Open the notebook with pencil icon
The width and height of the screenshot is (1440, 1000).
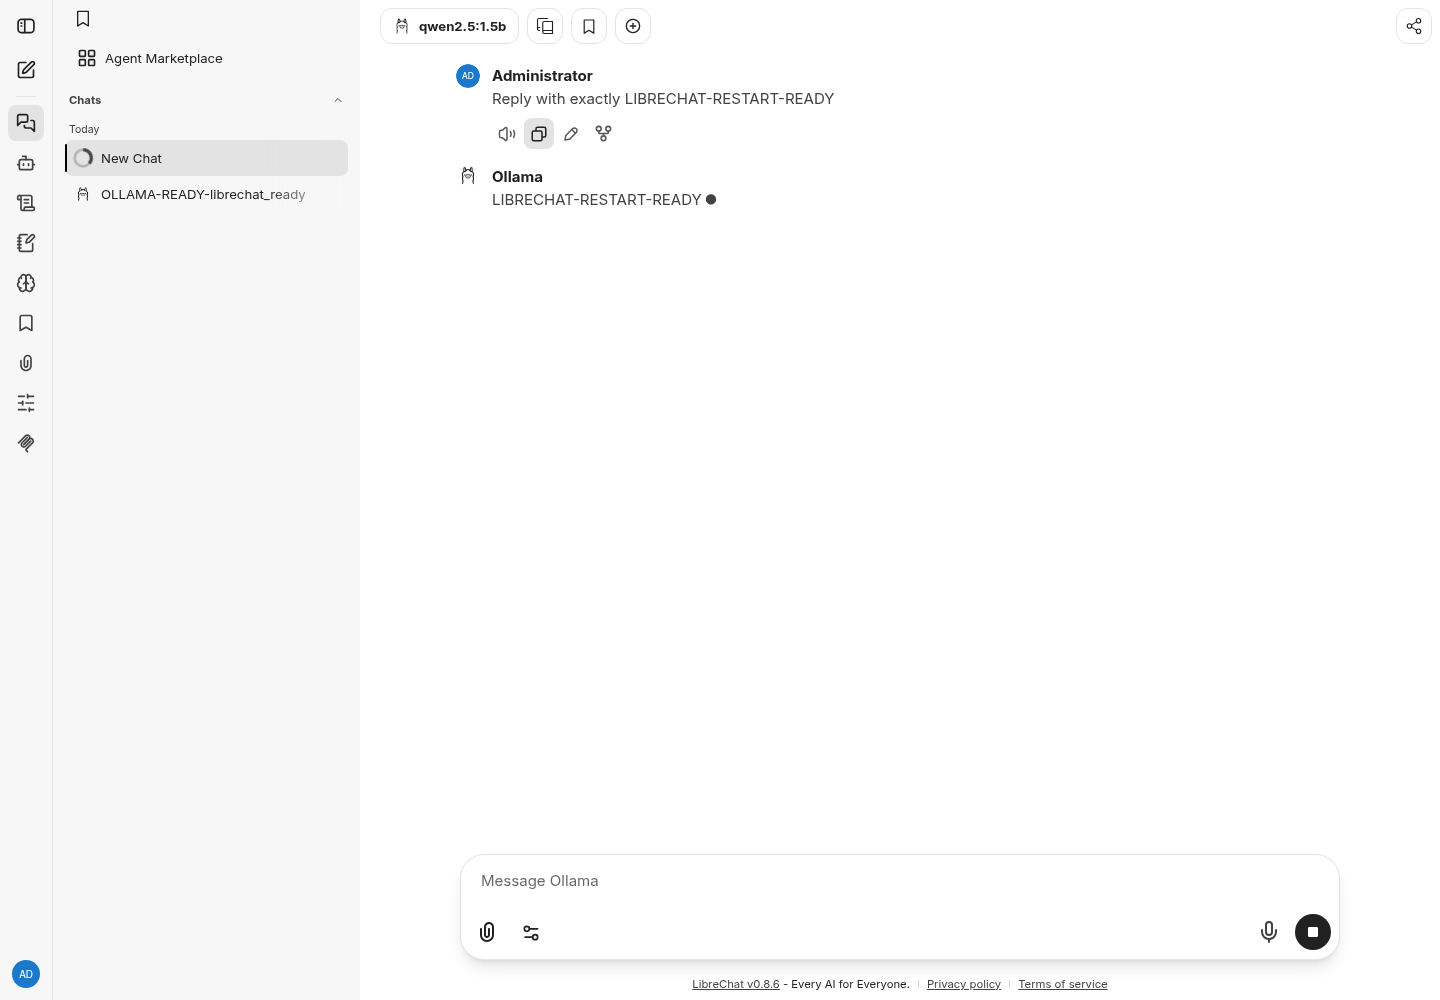point(26,243)
